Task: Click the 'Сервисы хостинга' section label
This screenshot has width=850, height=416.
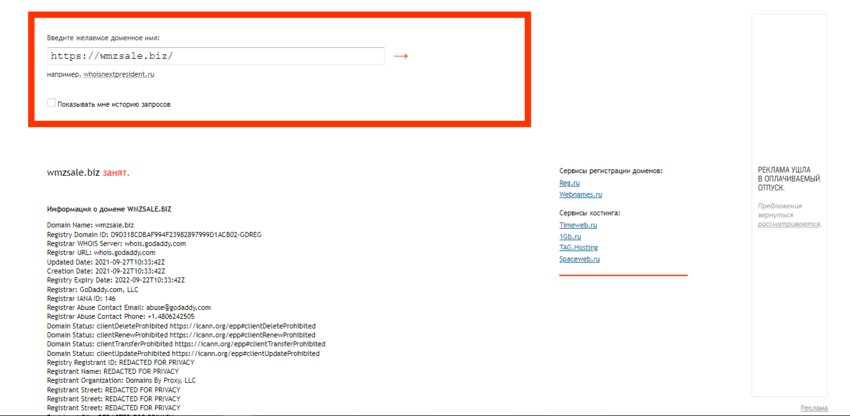Action: coord(589,213)
